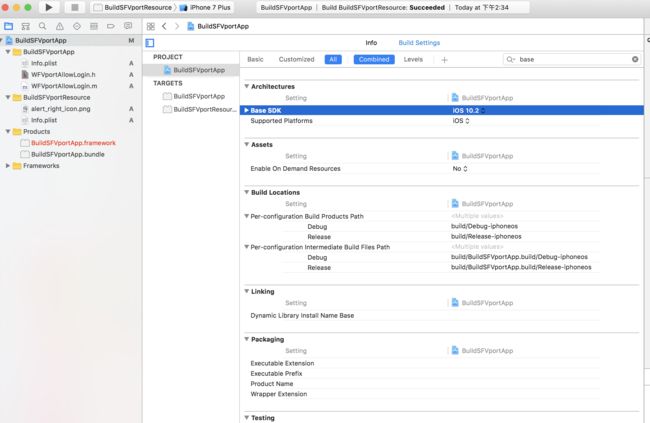Click the Release value build/Release-iphoneos
The image size is (650, 423).
[x=486, y=236]
